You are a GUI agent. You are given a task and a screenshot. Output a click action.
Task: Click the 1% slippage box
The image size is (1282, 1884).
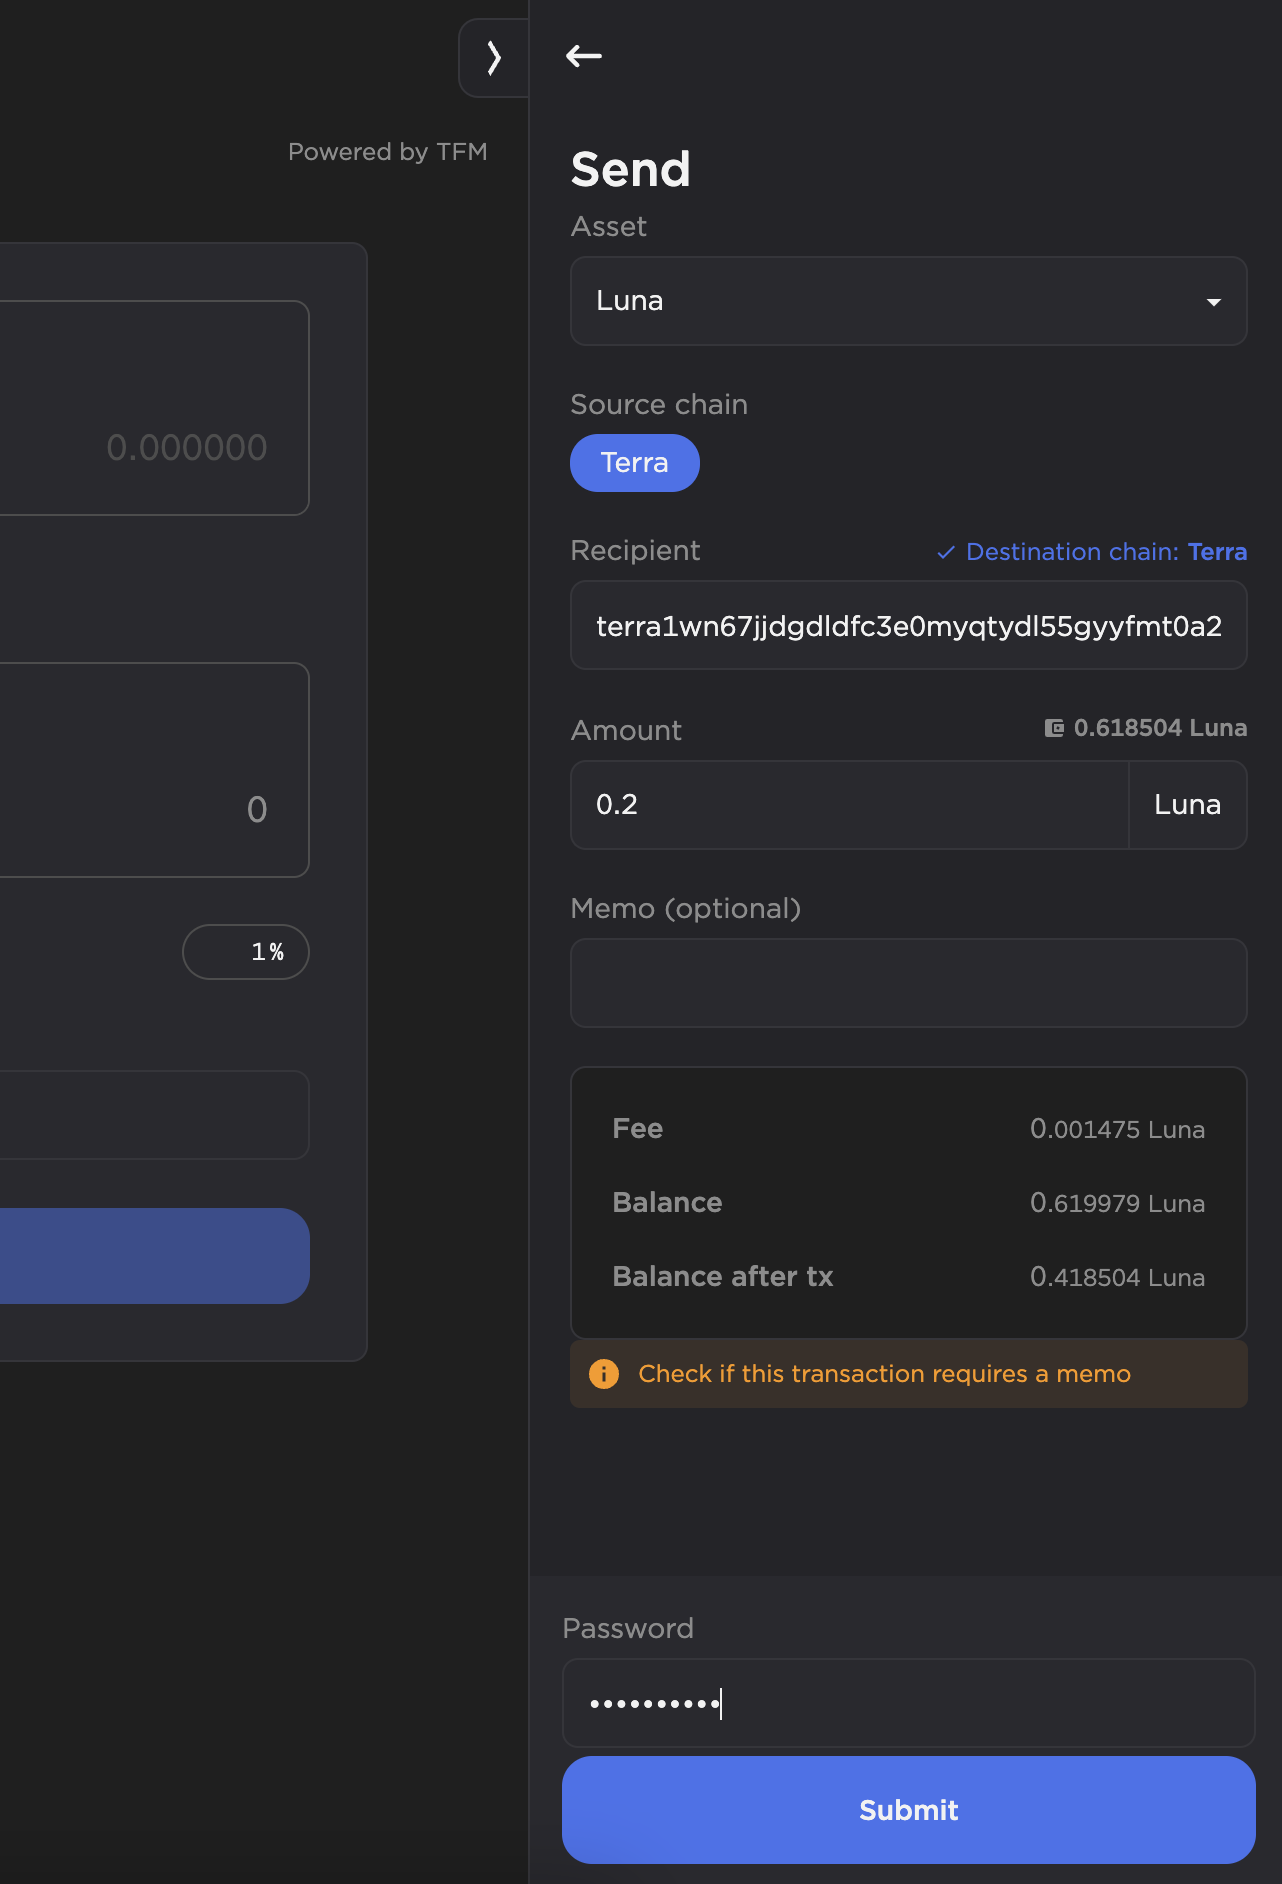coord(246,952)
